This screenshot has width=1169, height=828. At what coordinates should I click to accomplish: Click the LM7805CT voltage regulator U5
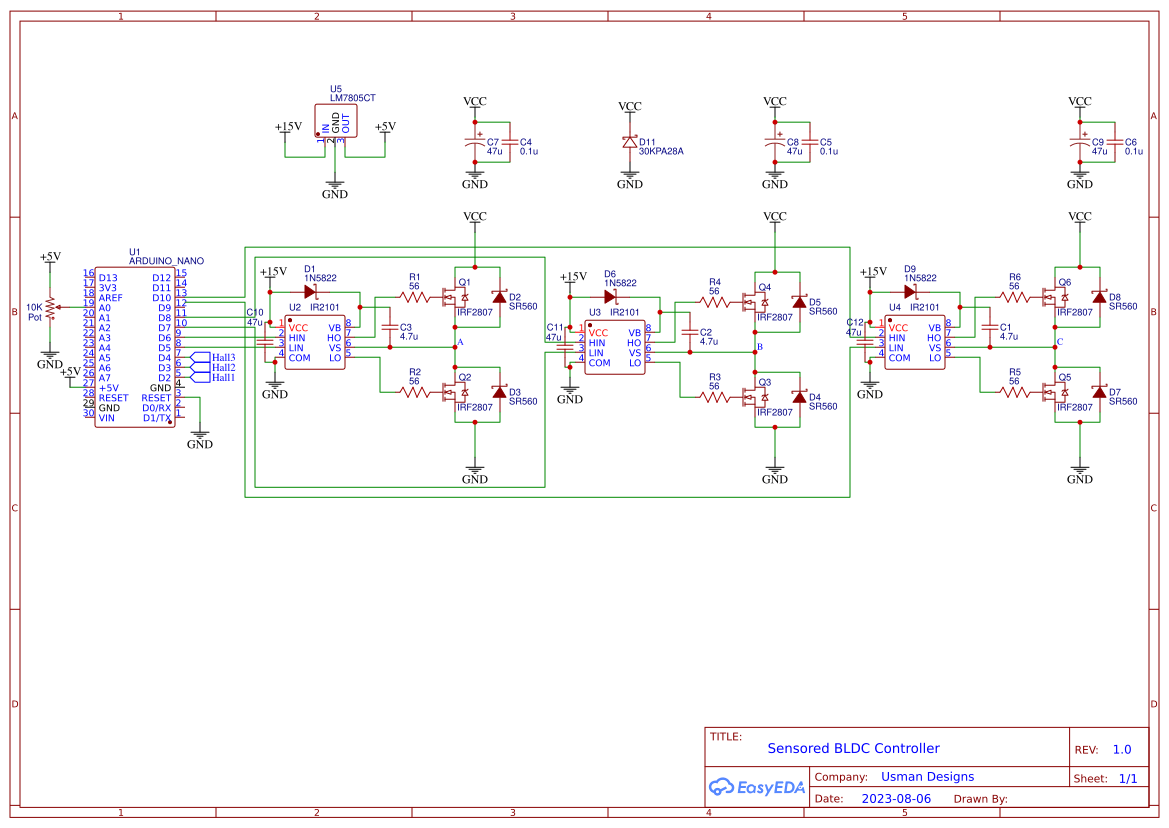[336, 120]
